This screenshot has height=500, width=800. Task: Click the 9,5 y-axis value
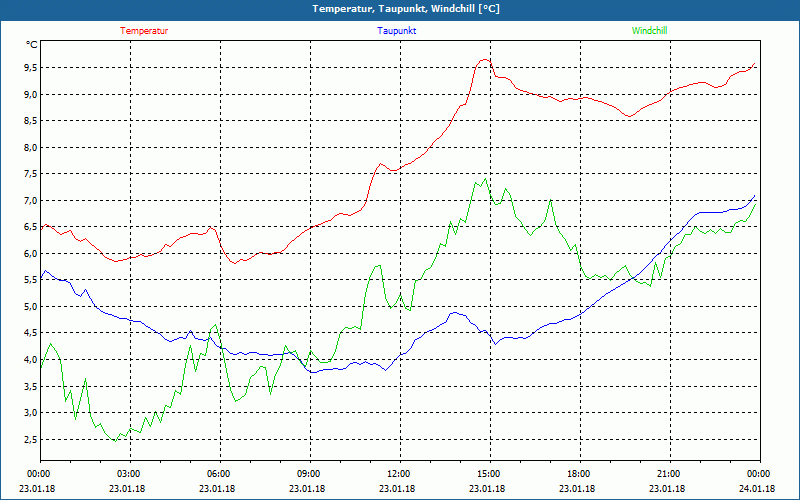(x=31, y=68)
